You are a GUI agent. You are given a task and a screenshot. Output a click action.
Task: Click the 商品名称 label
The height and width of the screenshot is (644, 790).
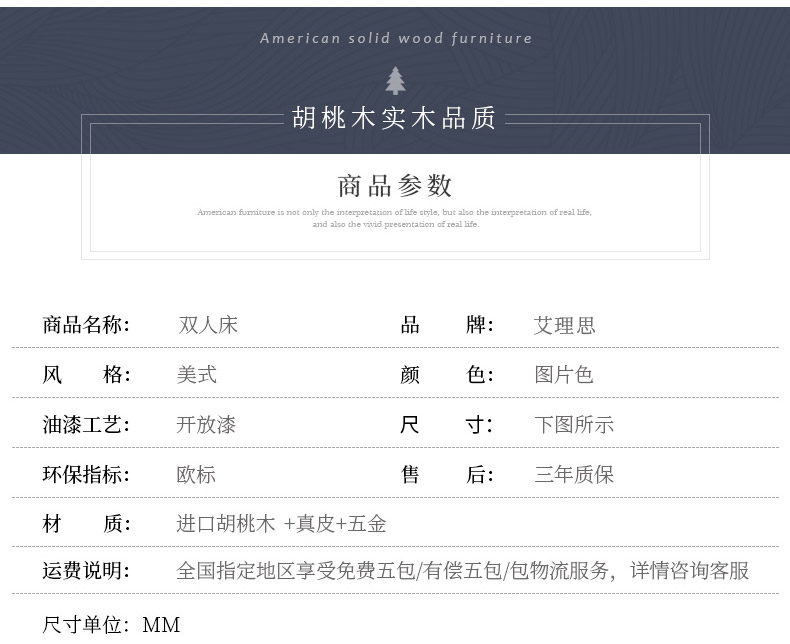tap(86, 325)
